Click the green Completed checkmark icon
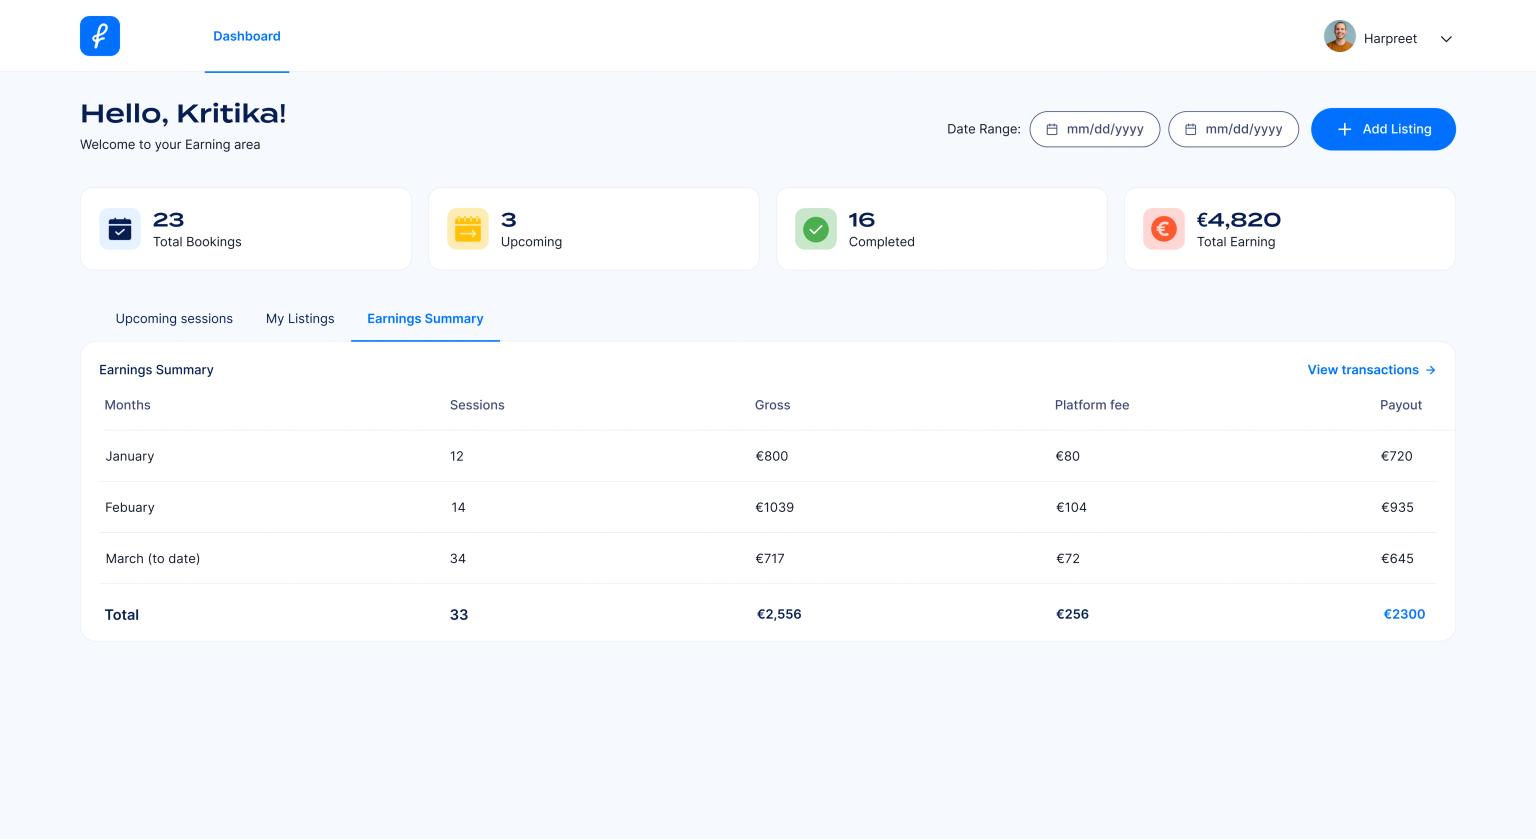This screenshot has height=839, width=1536. pos(816,229)
